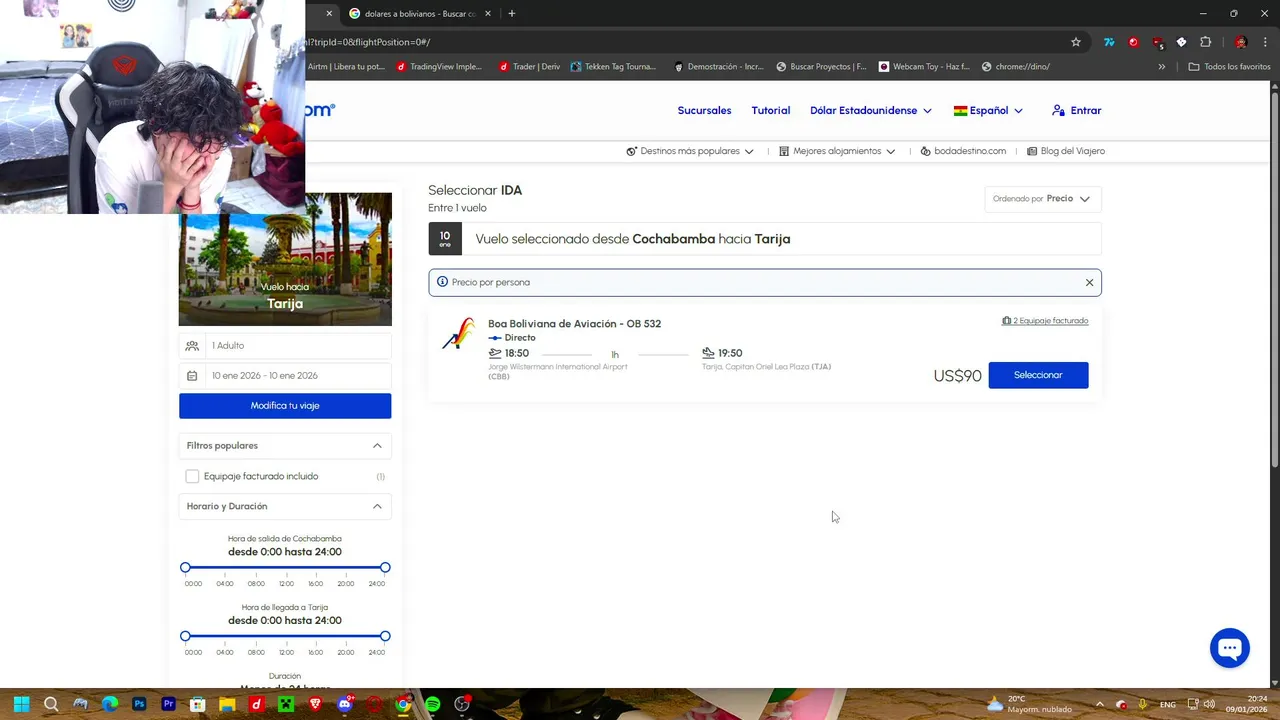Click the '1 Adulto' passengers field

(285, 346)
